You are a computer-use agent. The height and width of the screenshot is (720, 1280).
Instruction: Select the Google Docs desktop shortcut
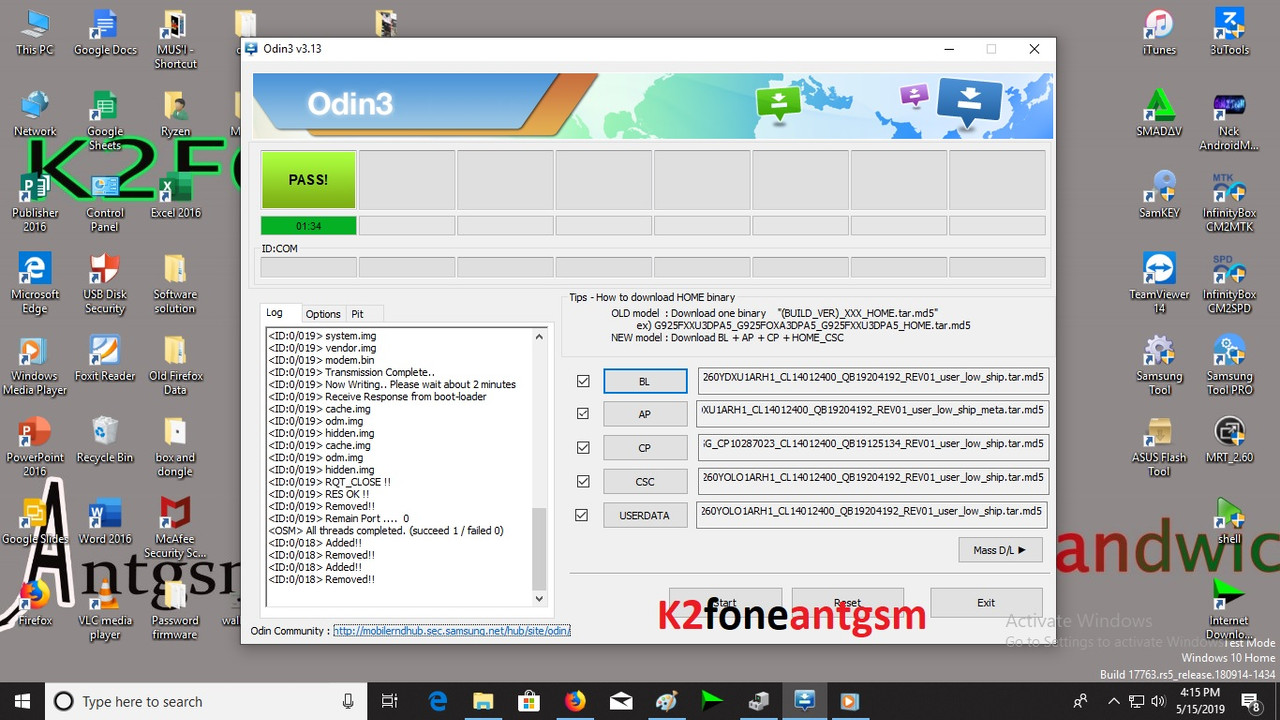tap(105, 32)
